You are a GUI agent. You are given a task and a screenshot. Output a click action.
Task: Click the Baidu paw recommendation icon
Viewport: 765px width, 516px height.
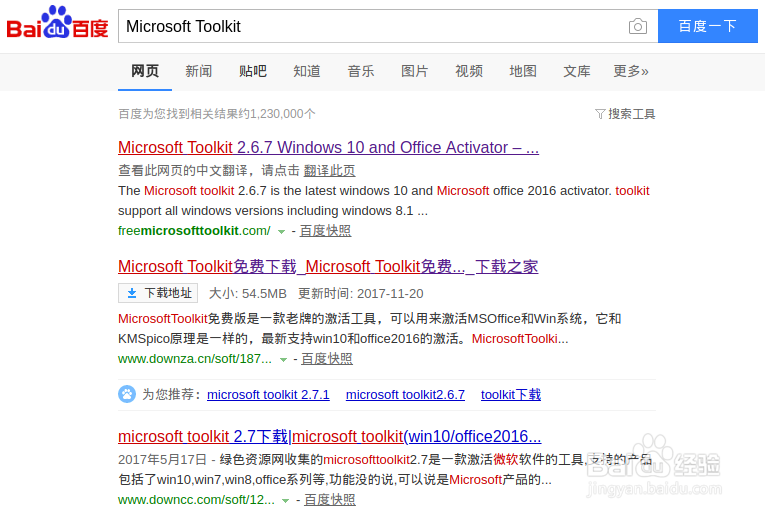tap(127, 394)
